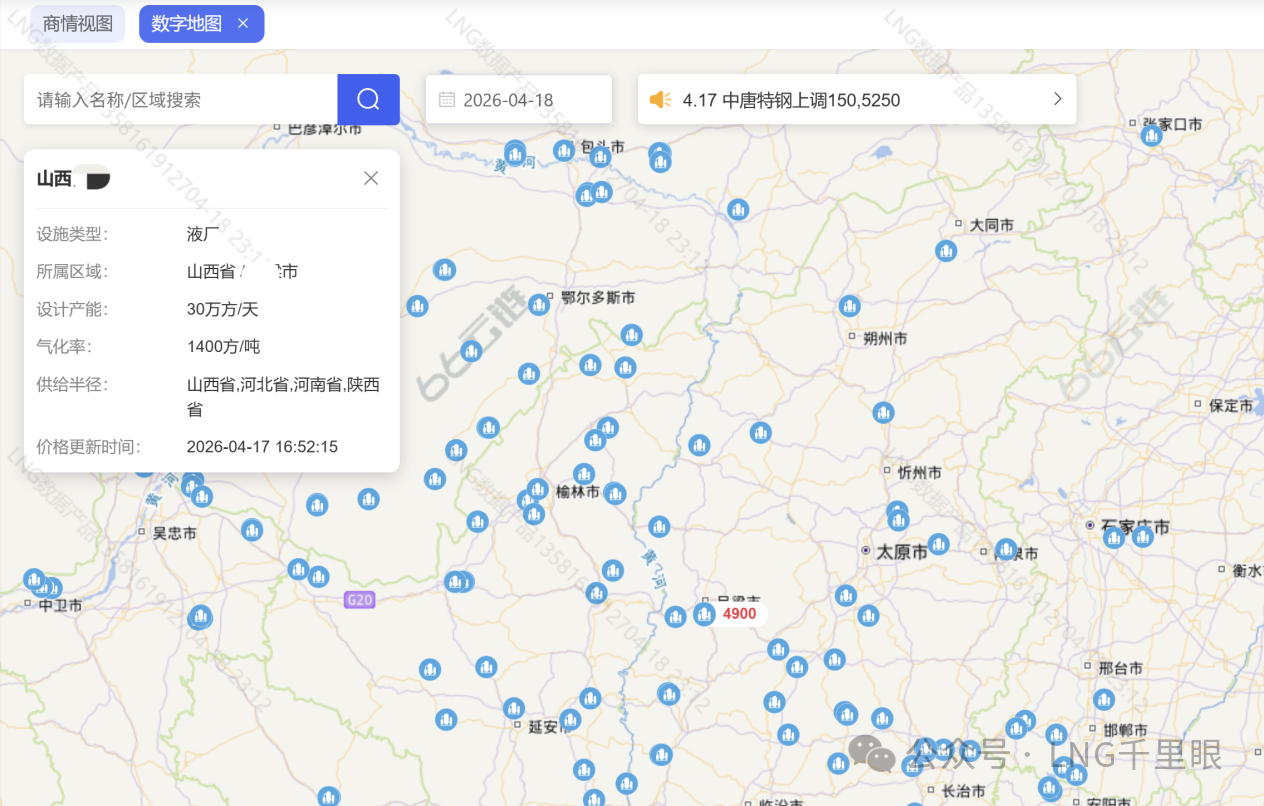
Task: Close the 数字地图 tab
Action: (243, 24)
